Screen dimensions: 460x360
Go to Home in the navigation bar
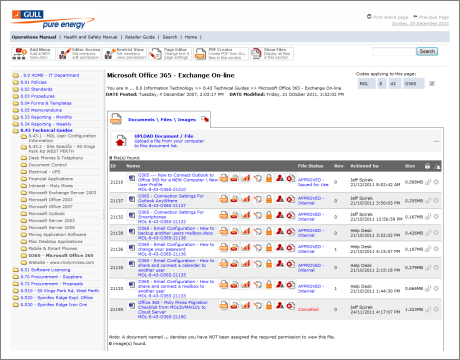point(191,37)
